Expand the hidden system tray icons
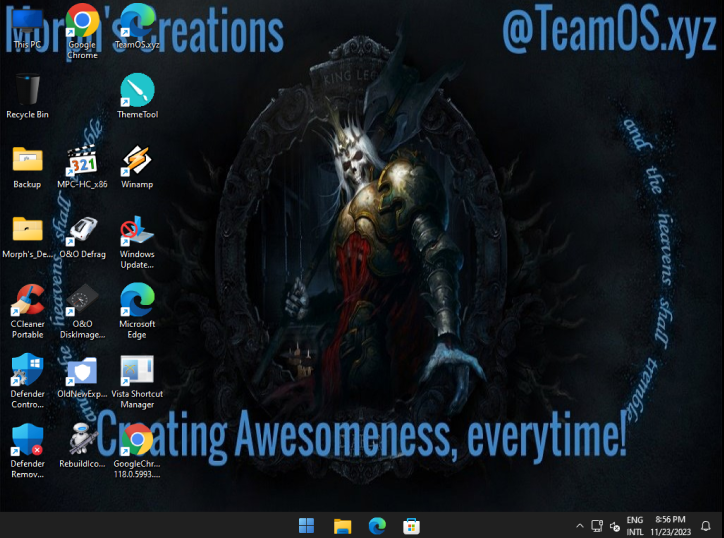Screen dimensions: 724x538 coord(580,526)
